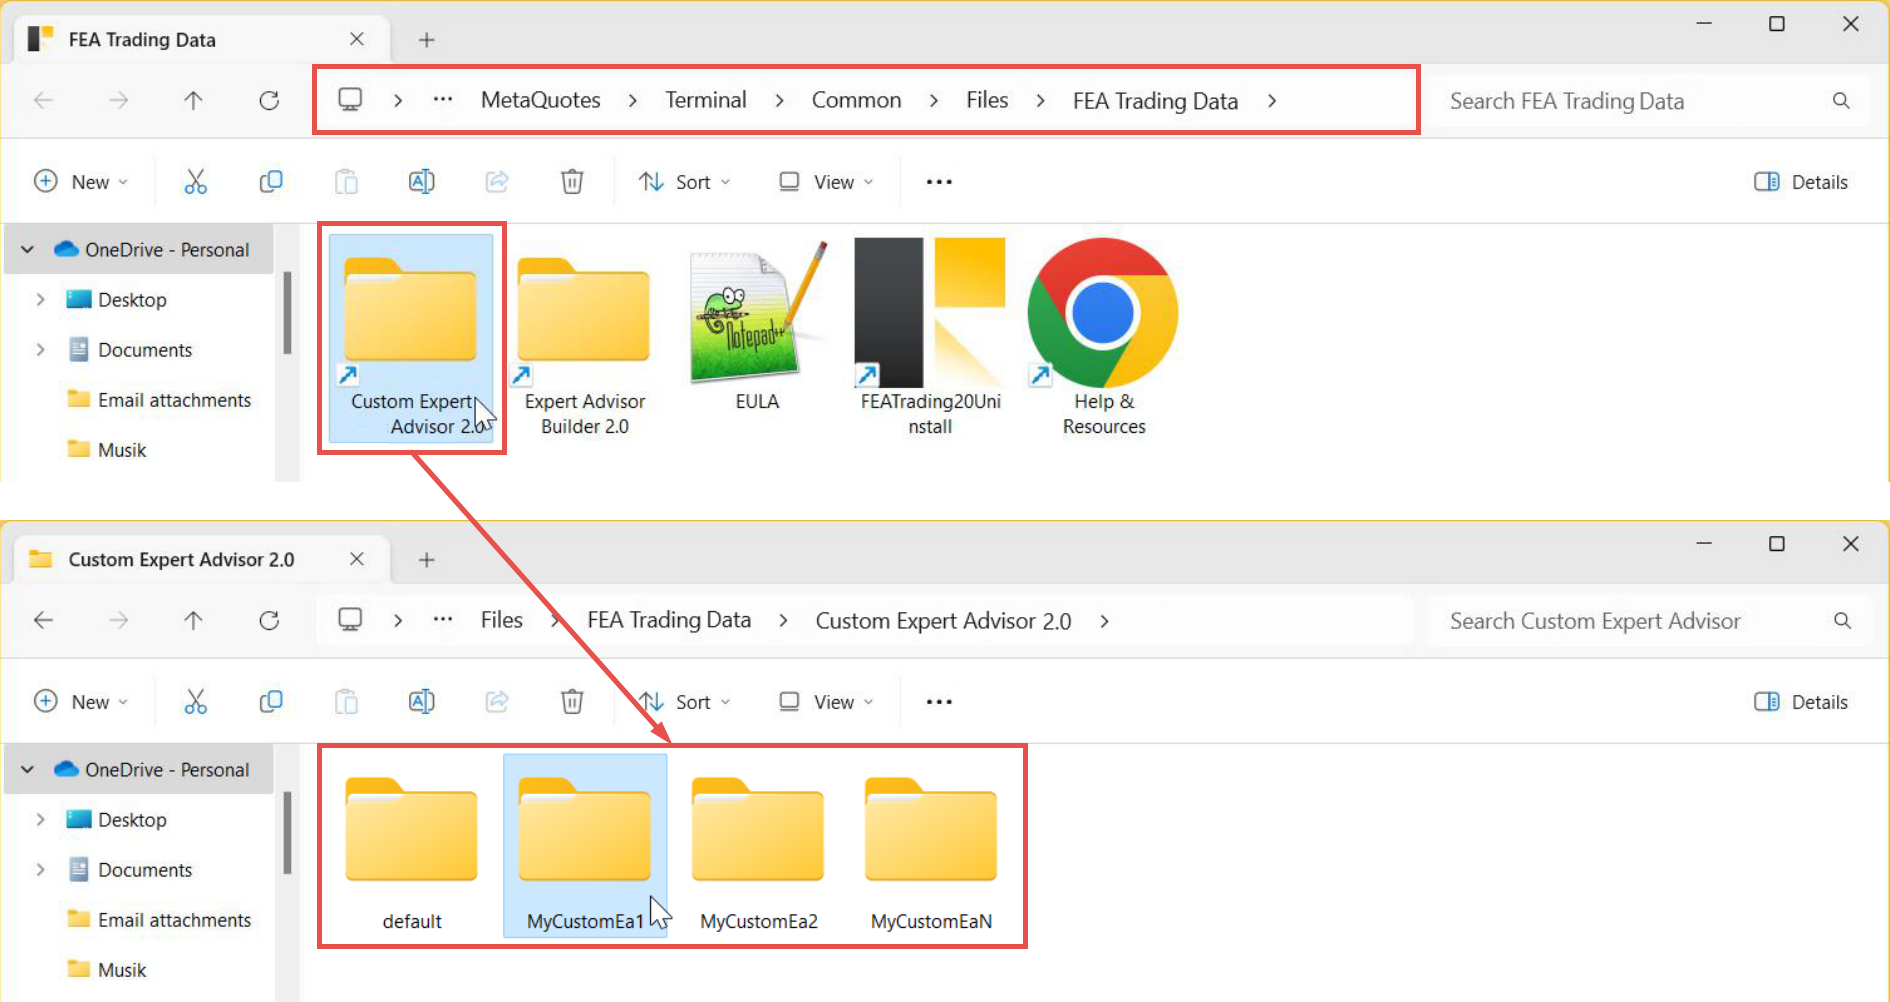Image resolution: width=1890 pixels, height=1002 pixels.
Task: Click Share icon in FEA Trading Data window
Action: click(x=497, y=182)
